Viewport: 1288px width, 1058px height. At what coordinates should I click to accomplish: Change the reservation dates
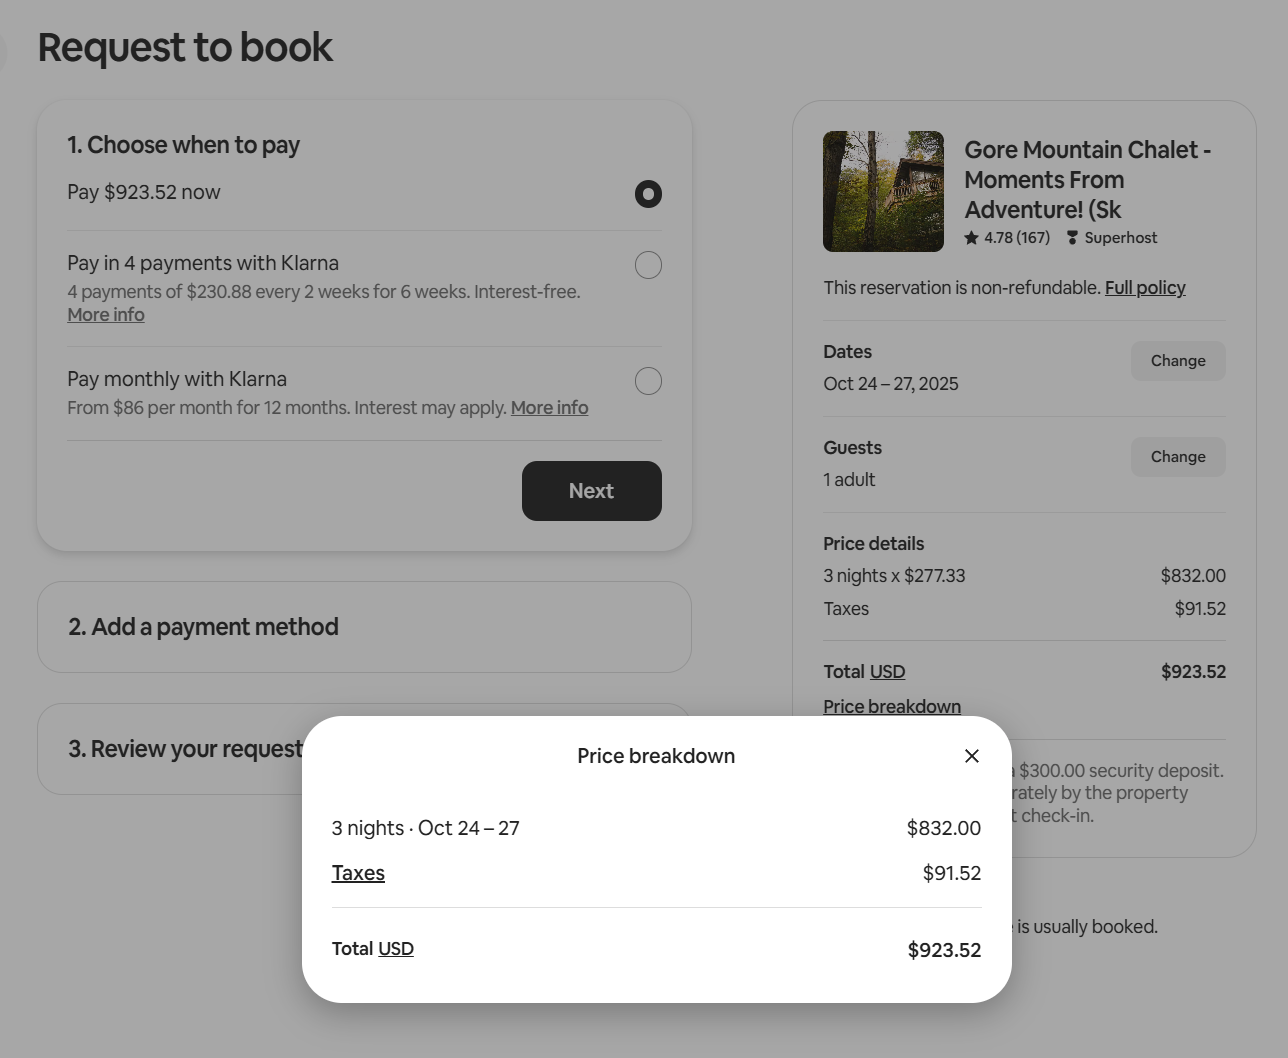(x=1177, y=361)
